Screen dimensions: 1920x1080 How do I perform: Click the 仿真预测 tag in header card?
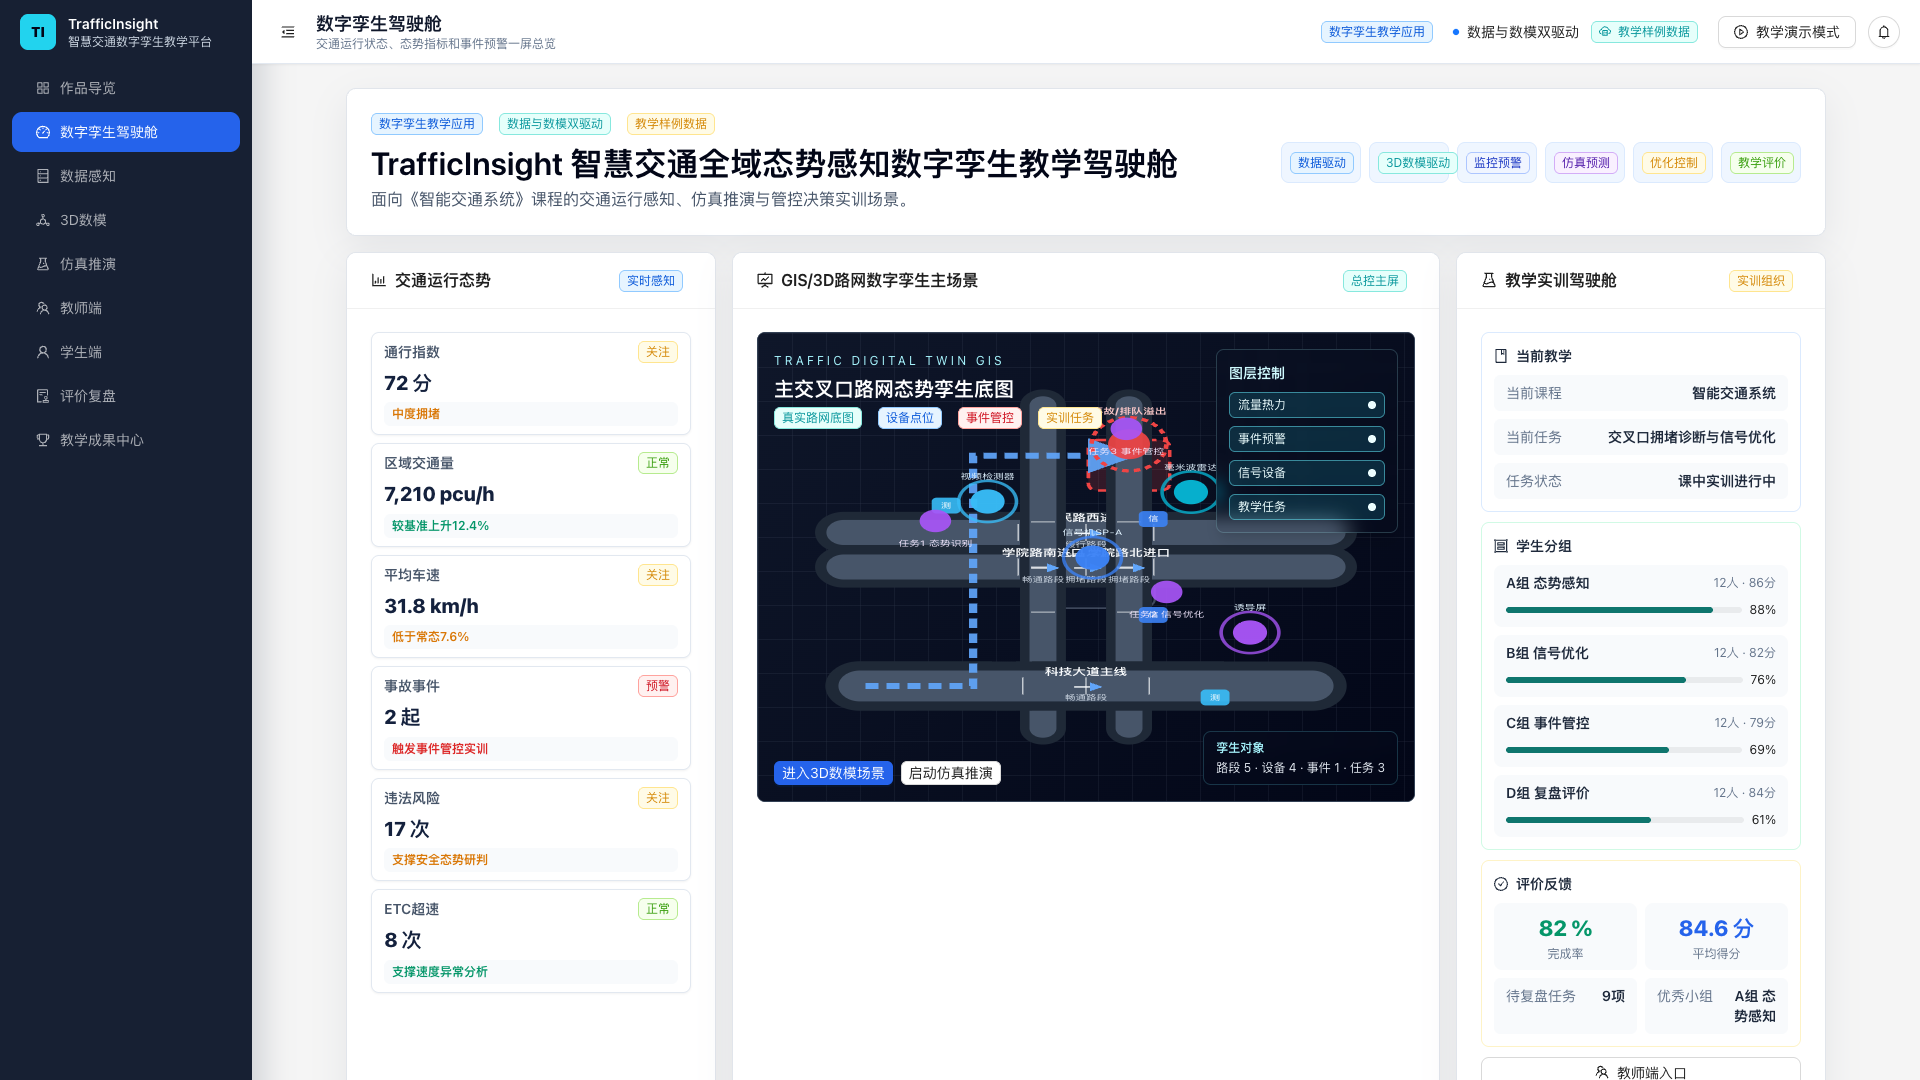coord(1586,163)
